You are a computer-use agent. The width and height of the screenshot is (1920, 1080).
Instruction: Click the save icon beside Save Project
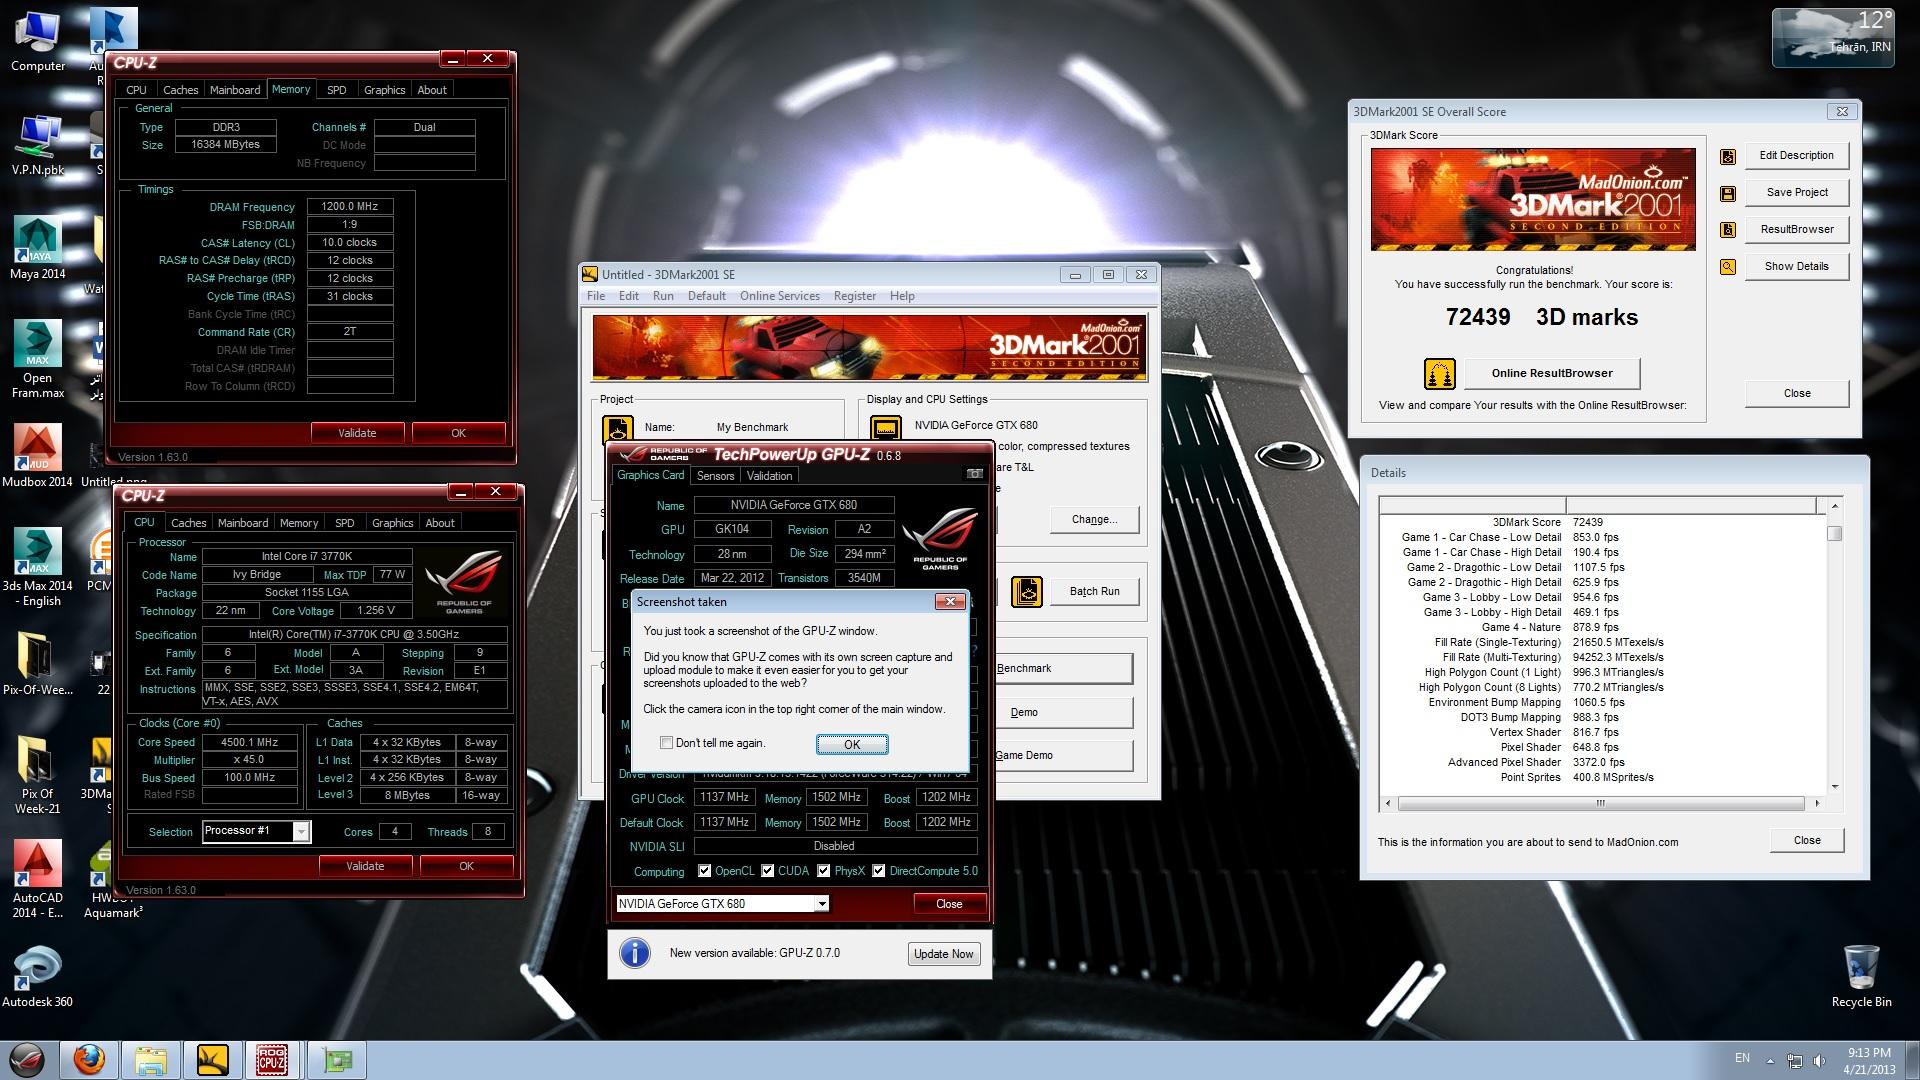1727,193
